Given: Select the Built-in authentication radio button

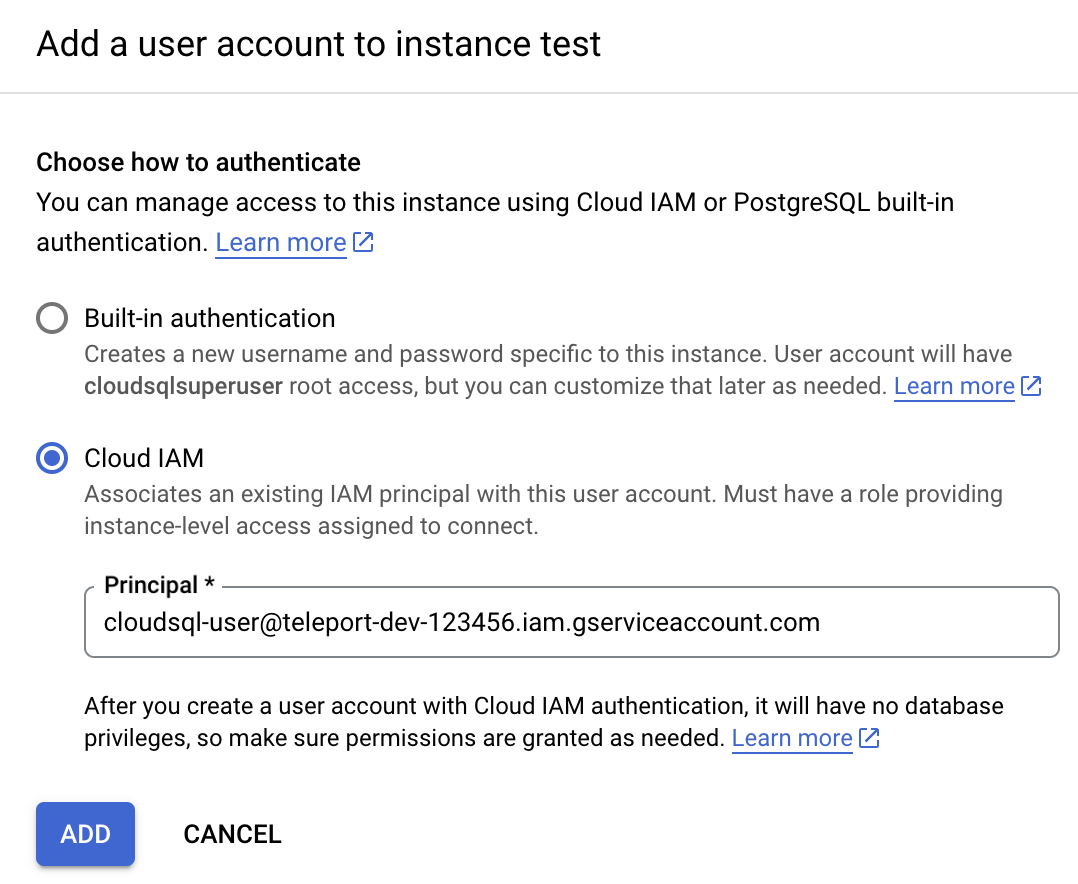Looking at the screenshot, I should 51,318.
